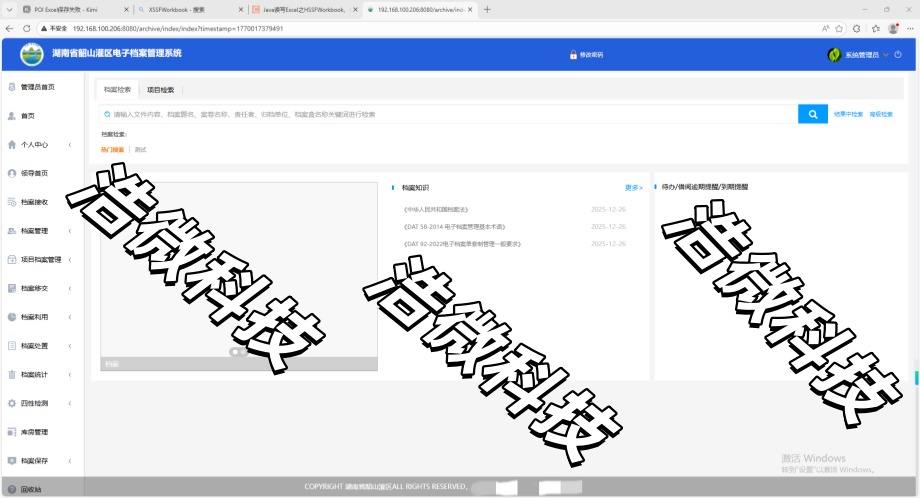Click the 档案处置 document icon
This screenshot has width=920, height=498.
tap(12, 345)
